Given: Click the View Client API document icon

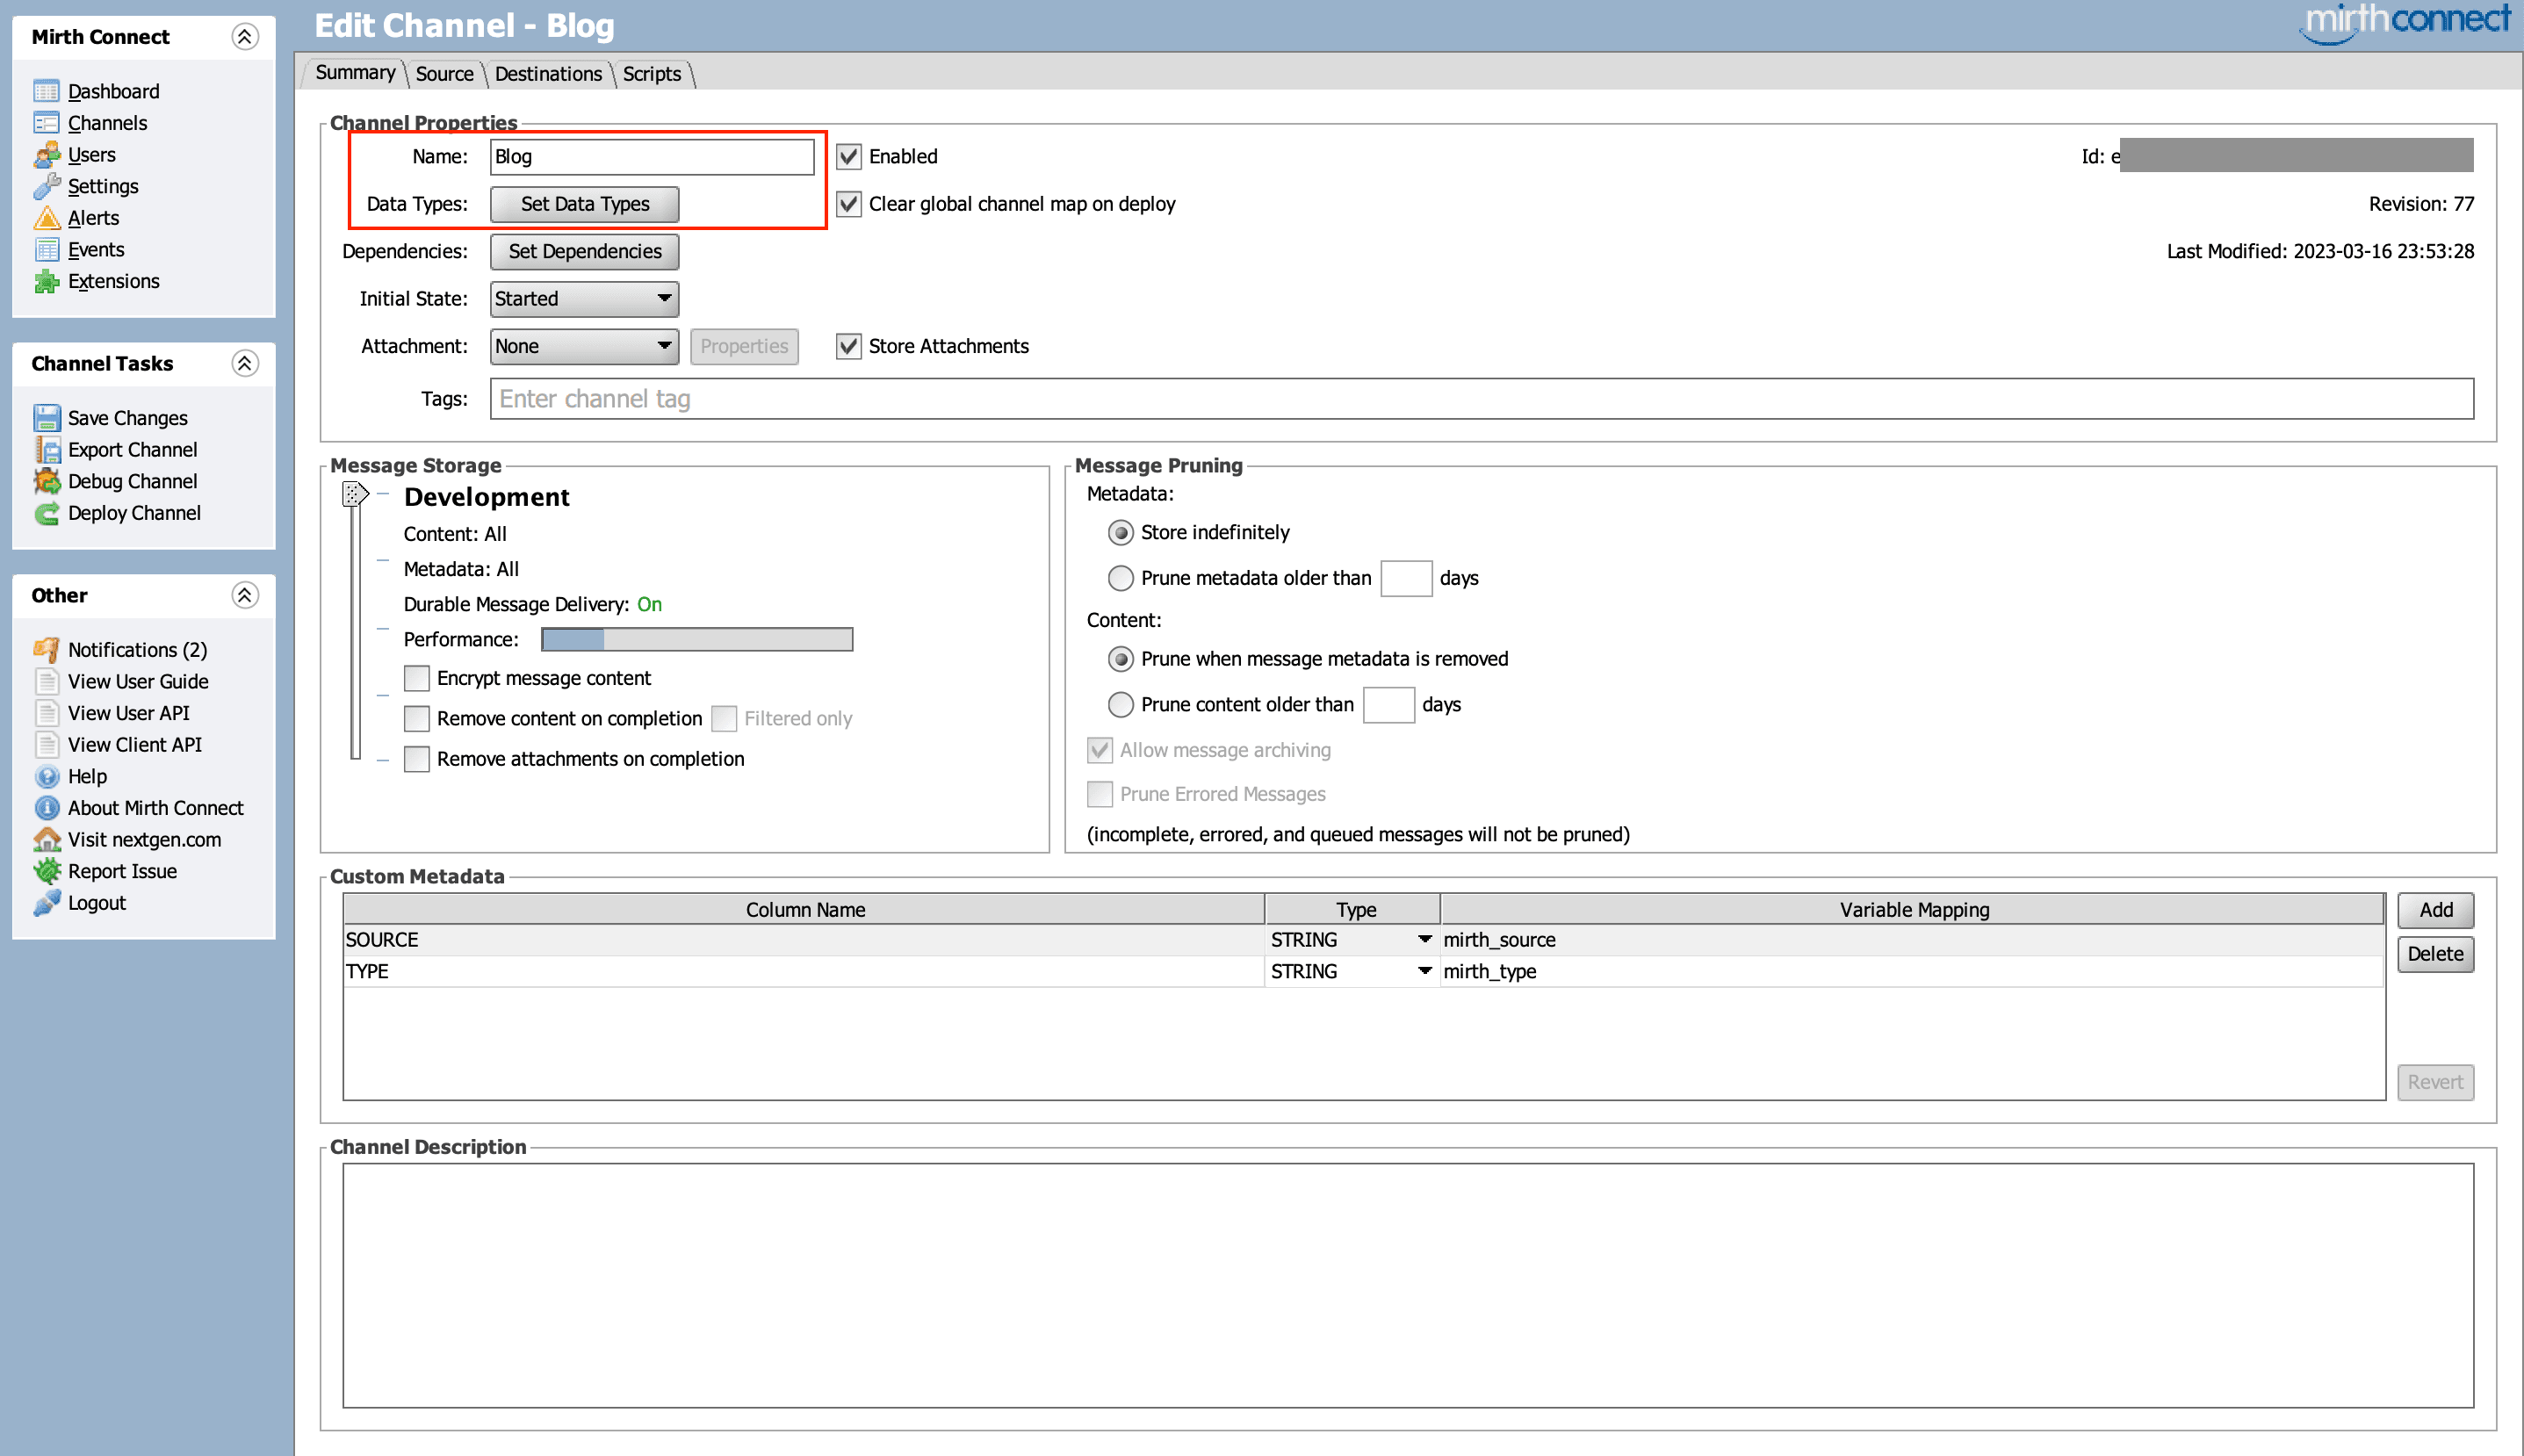Looking at the screenshot, I should 46,745.
